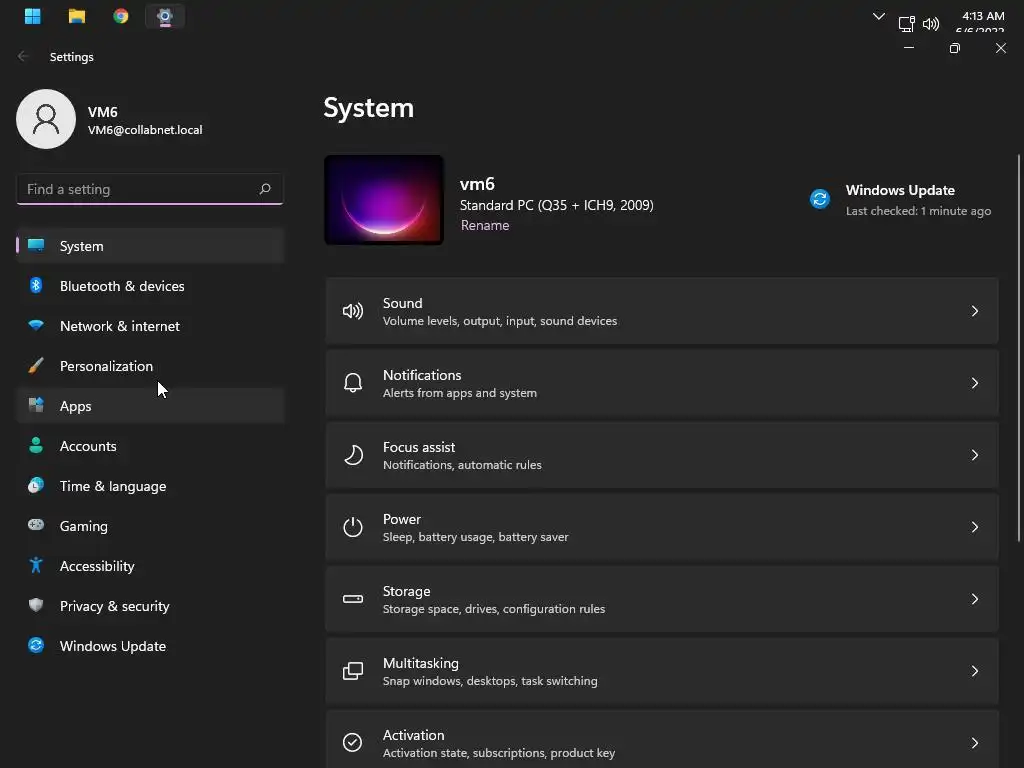Click the System monitor icon in the sidebar
Image resolution: width=1024 pixels, height=768 pixels.
click(x=36, y=245)
